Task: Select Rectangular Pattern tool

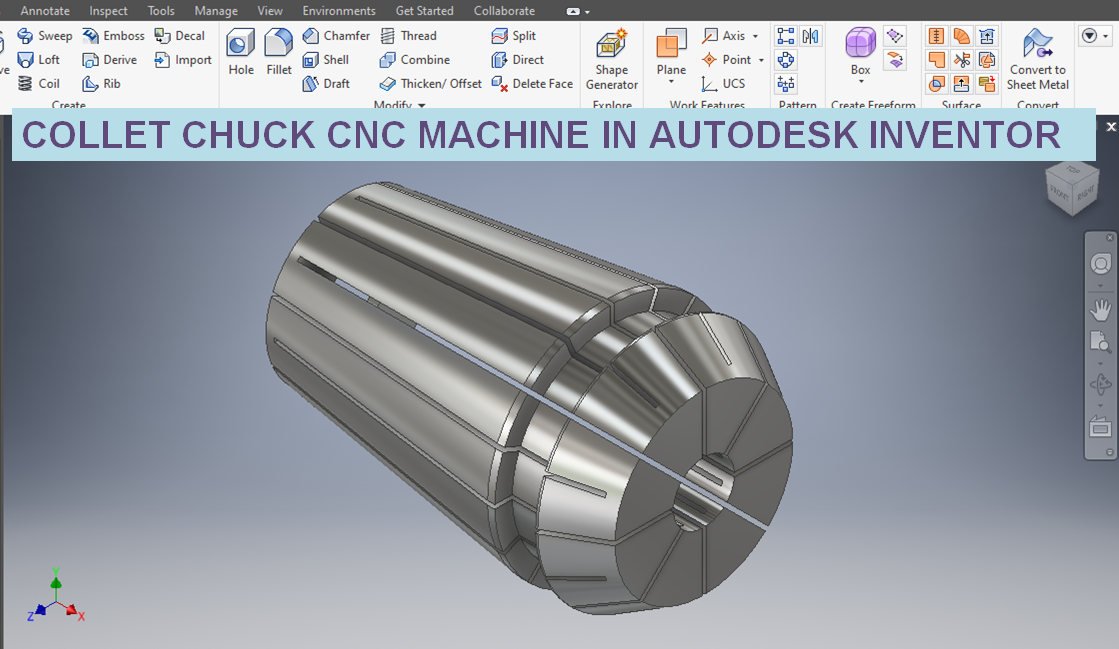Action: point(786,36)
